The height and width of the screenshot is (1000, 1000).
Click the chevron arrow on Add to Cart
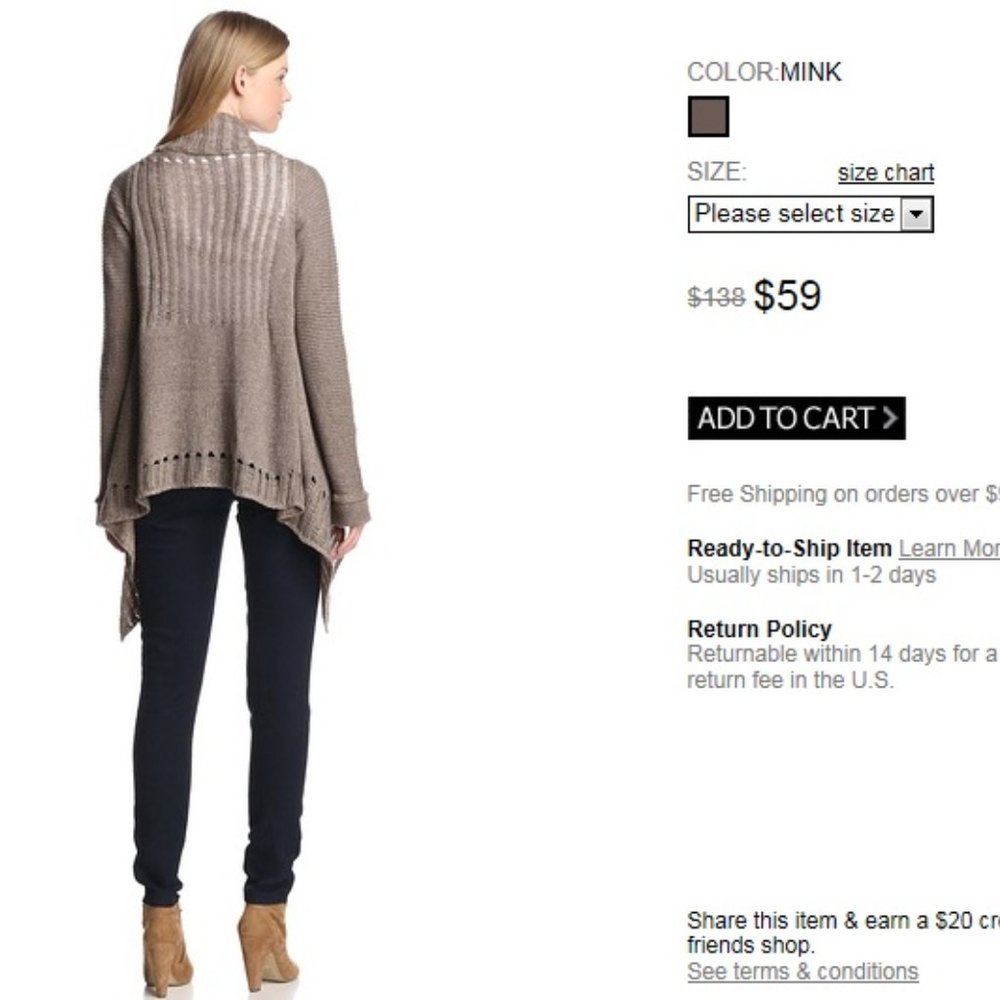click(x=890, y=418)
